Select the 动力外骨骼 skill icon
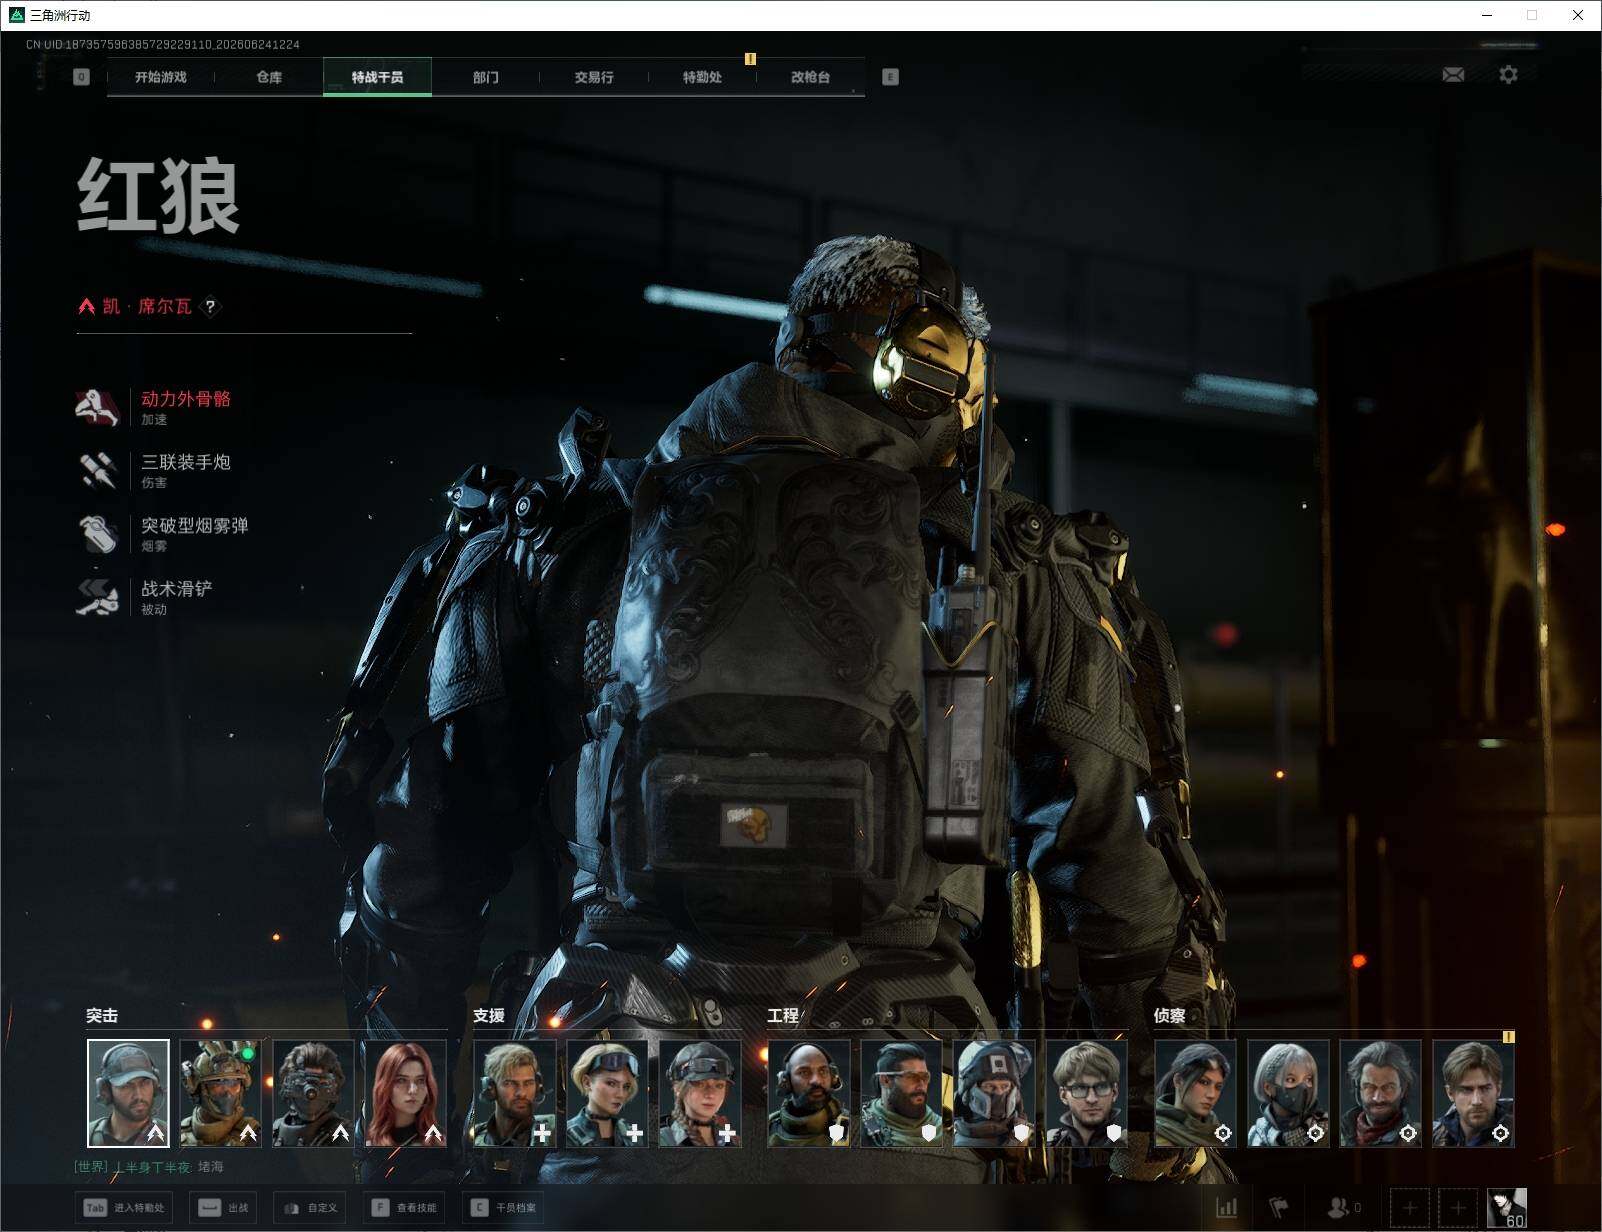 (x=98, y=407)
